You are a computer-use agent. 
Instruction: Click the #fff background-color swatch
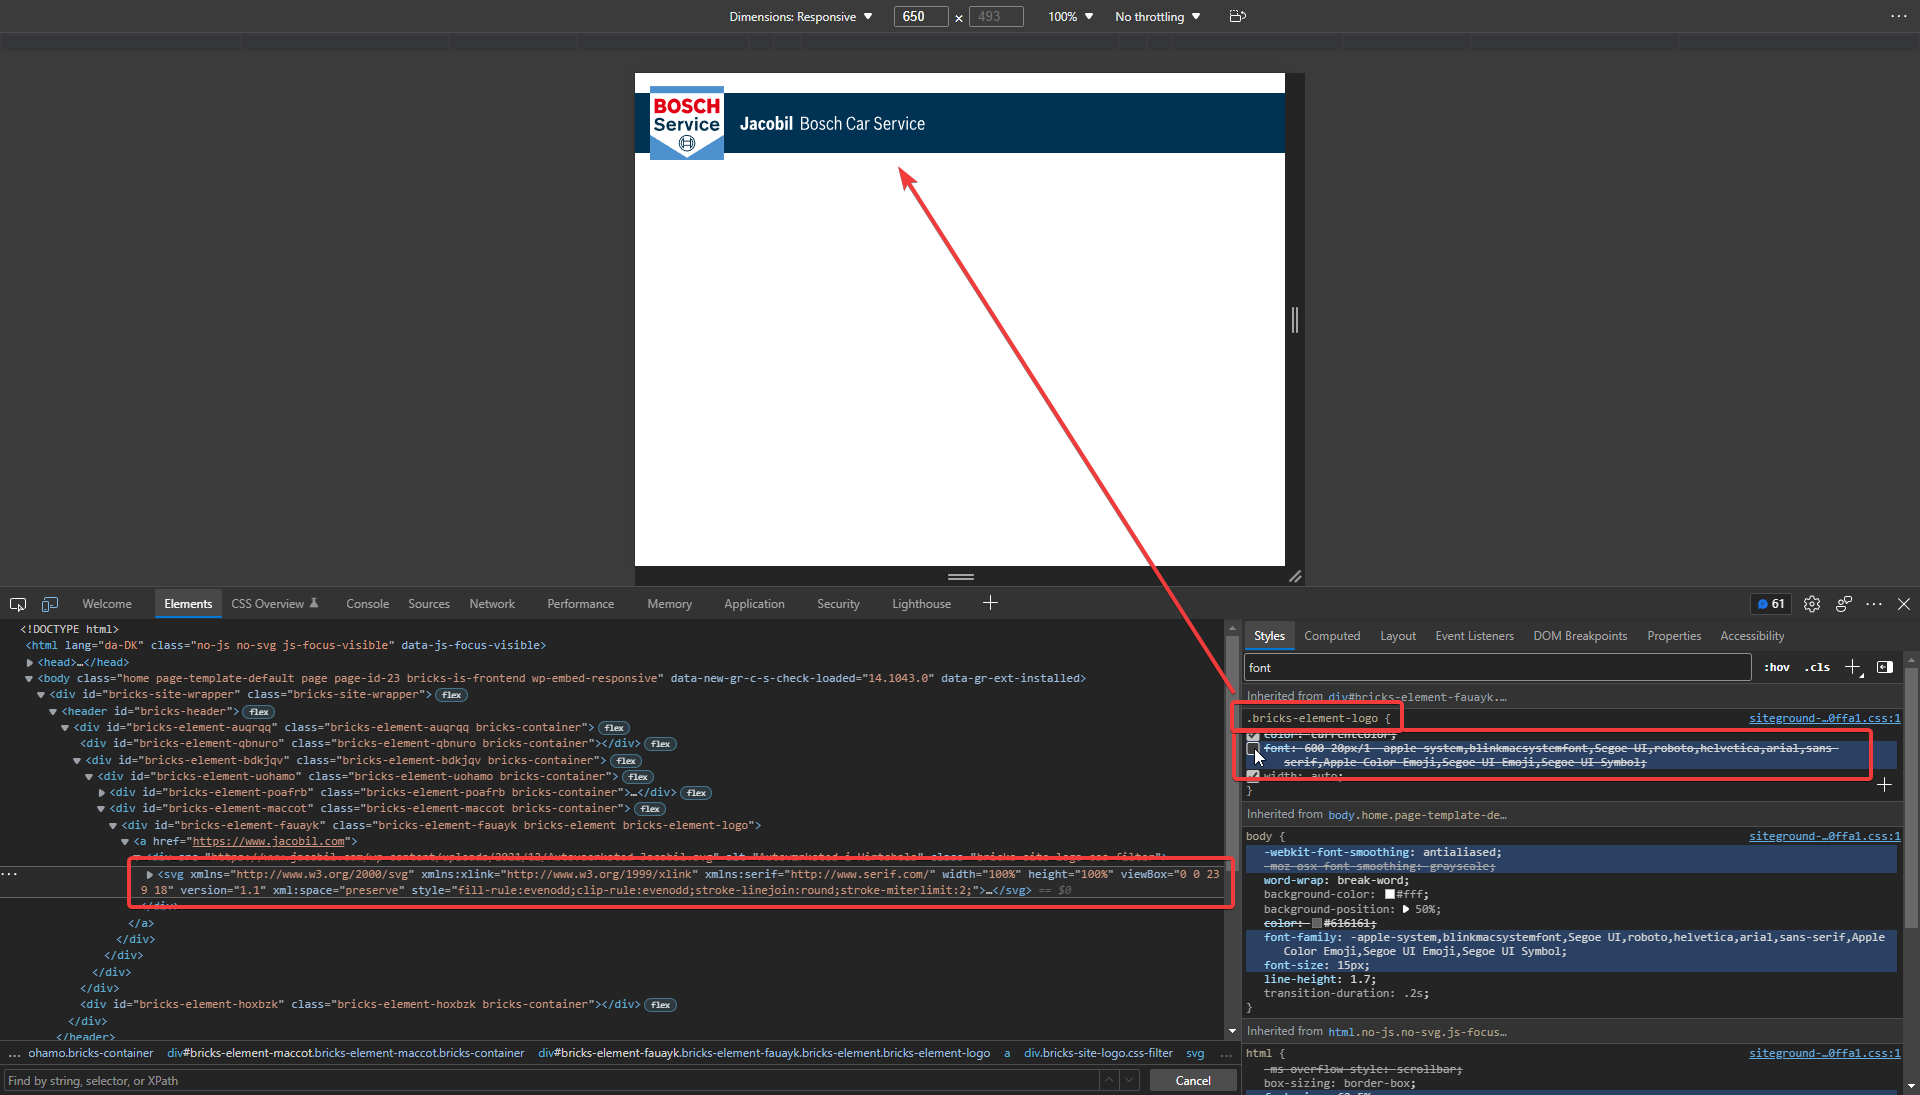[1390, 895]
